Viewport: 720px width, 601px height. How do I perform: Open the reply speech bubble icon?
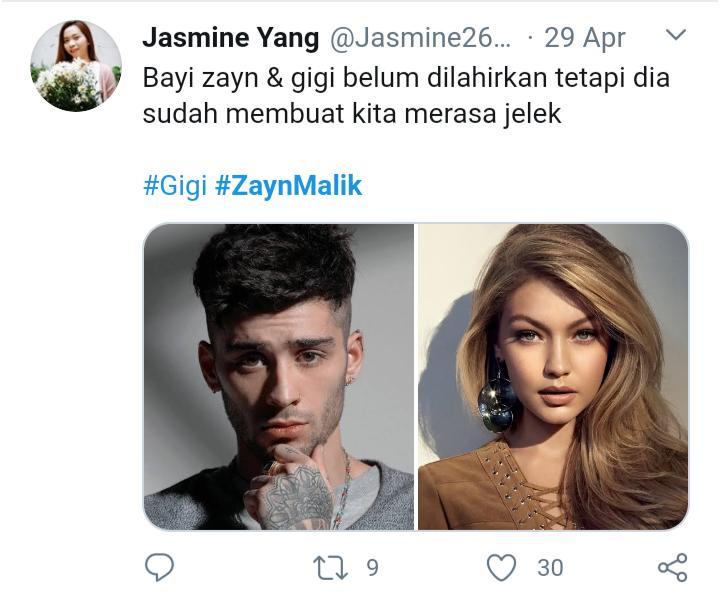coord(159,567)
